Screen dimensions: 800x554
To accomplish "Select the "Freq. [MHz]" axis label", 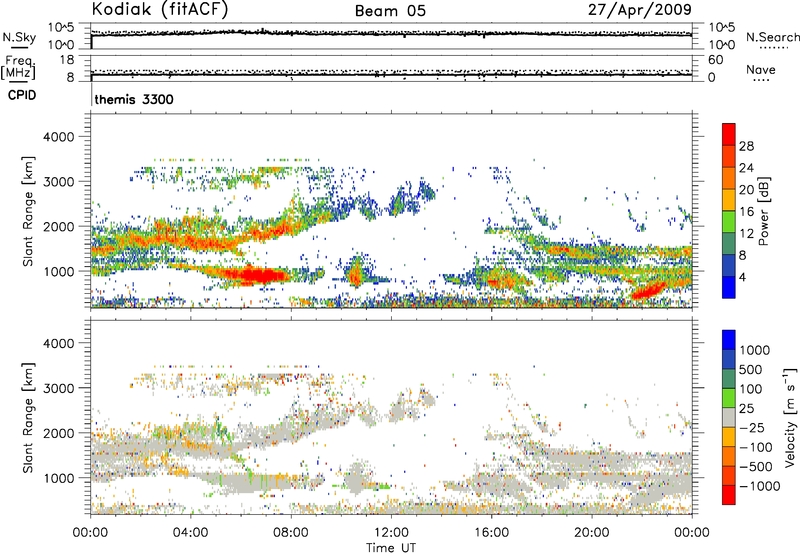I will click(18, 68).
